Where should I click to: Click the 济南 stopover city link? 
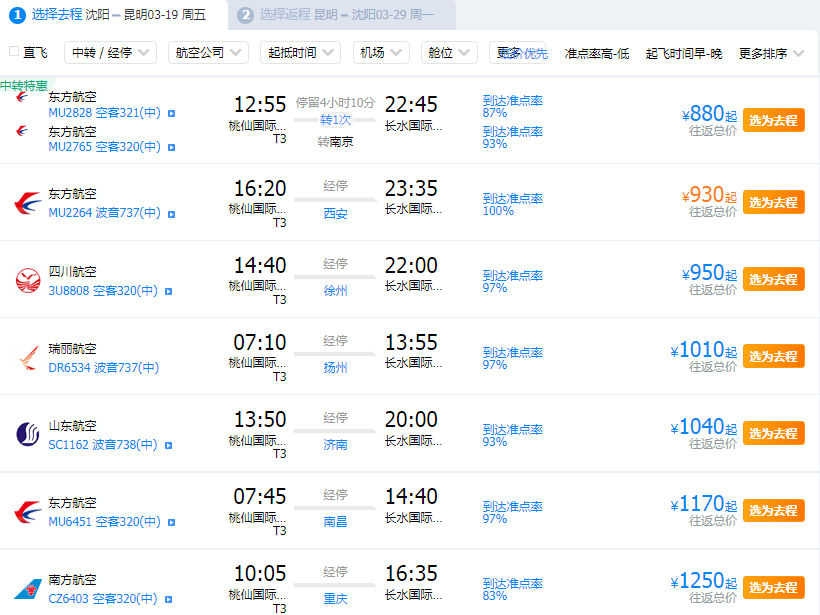click(335, 445)
